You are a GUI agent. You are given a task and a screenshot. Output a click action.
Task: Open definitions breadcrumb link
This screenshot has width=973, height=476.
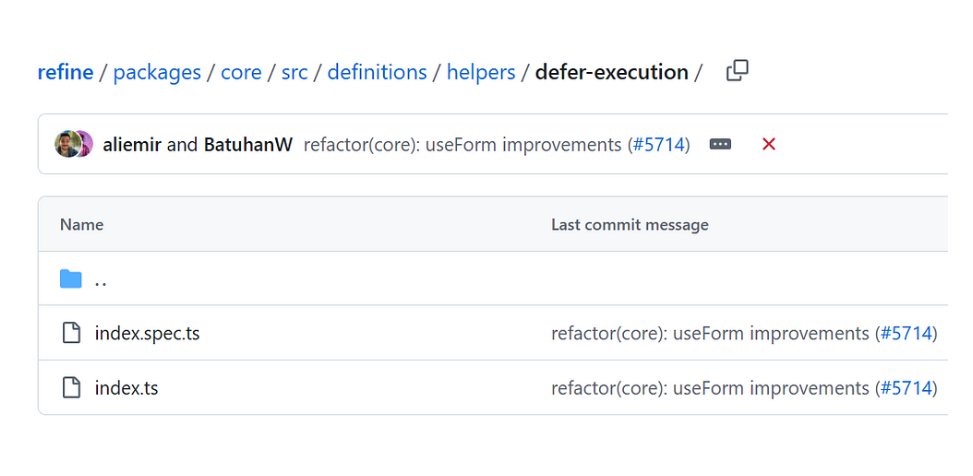pos(377,73)
